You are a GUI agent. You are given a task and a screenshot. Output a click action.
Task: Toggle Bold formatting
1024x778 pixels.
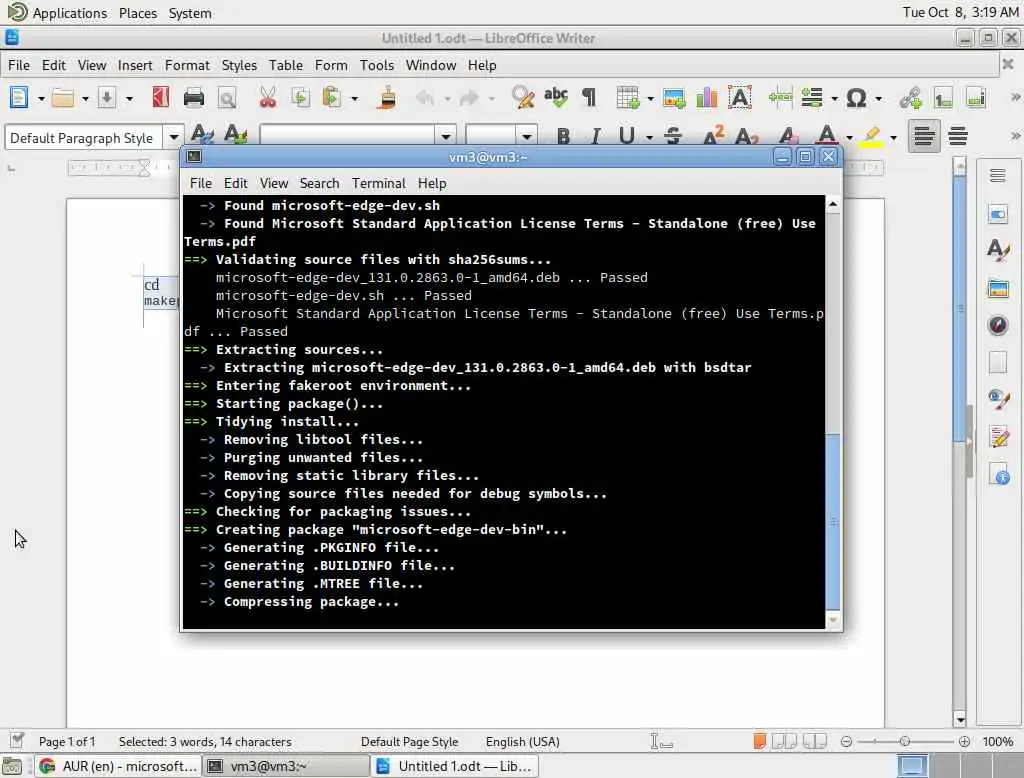pyautogui.click(x=564, y=136)
